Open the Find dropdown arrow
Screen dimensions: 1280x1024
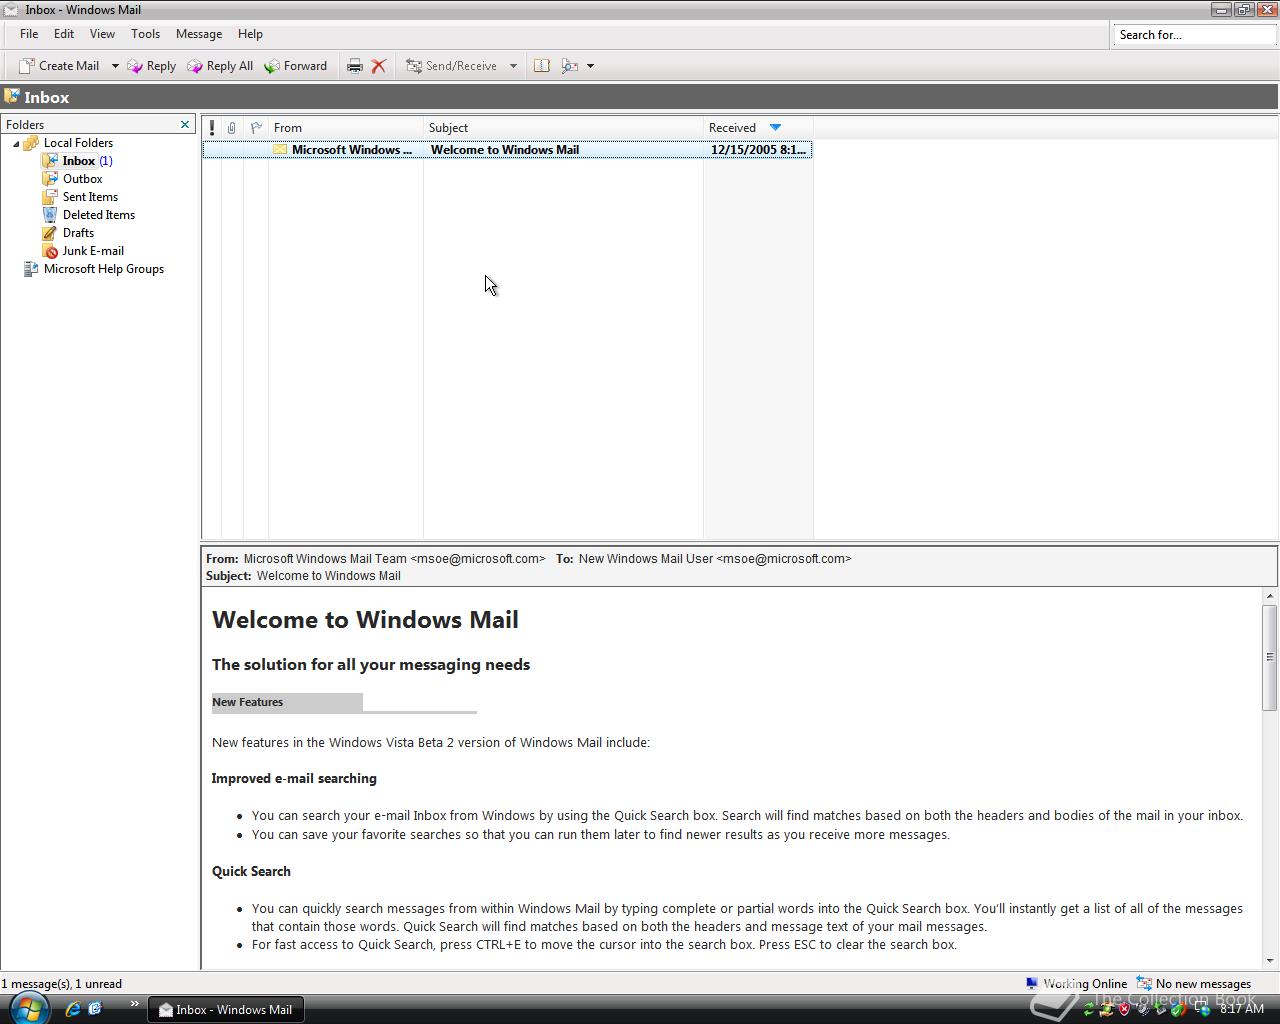pyautogui.click(x=590, y=66)
